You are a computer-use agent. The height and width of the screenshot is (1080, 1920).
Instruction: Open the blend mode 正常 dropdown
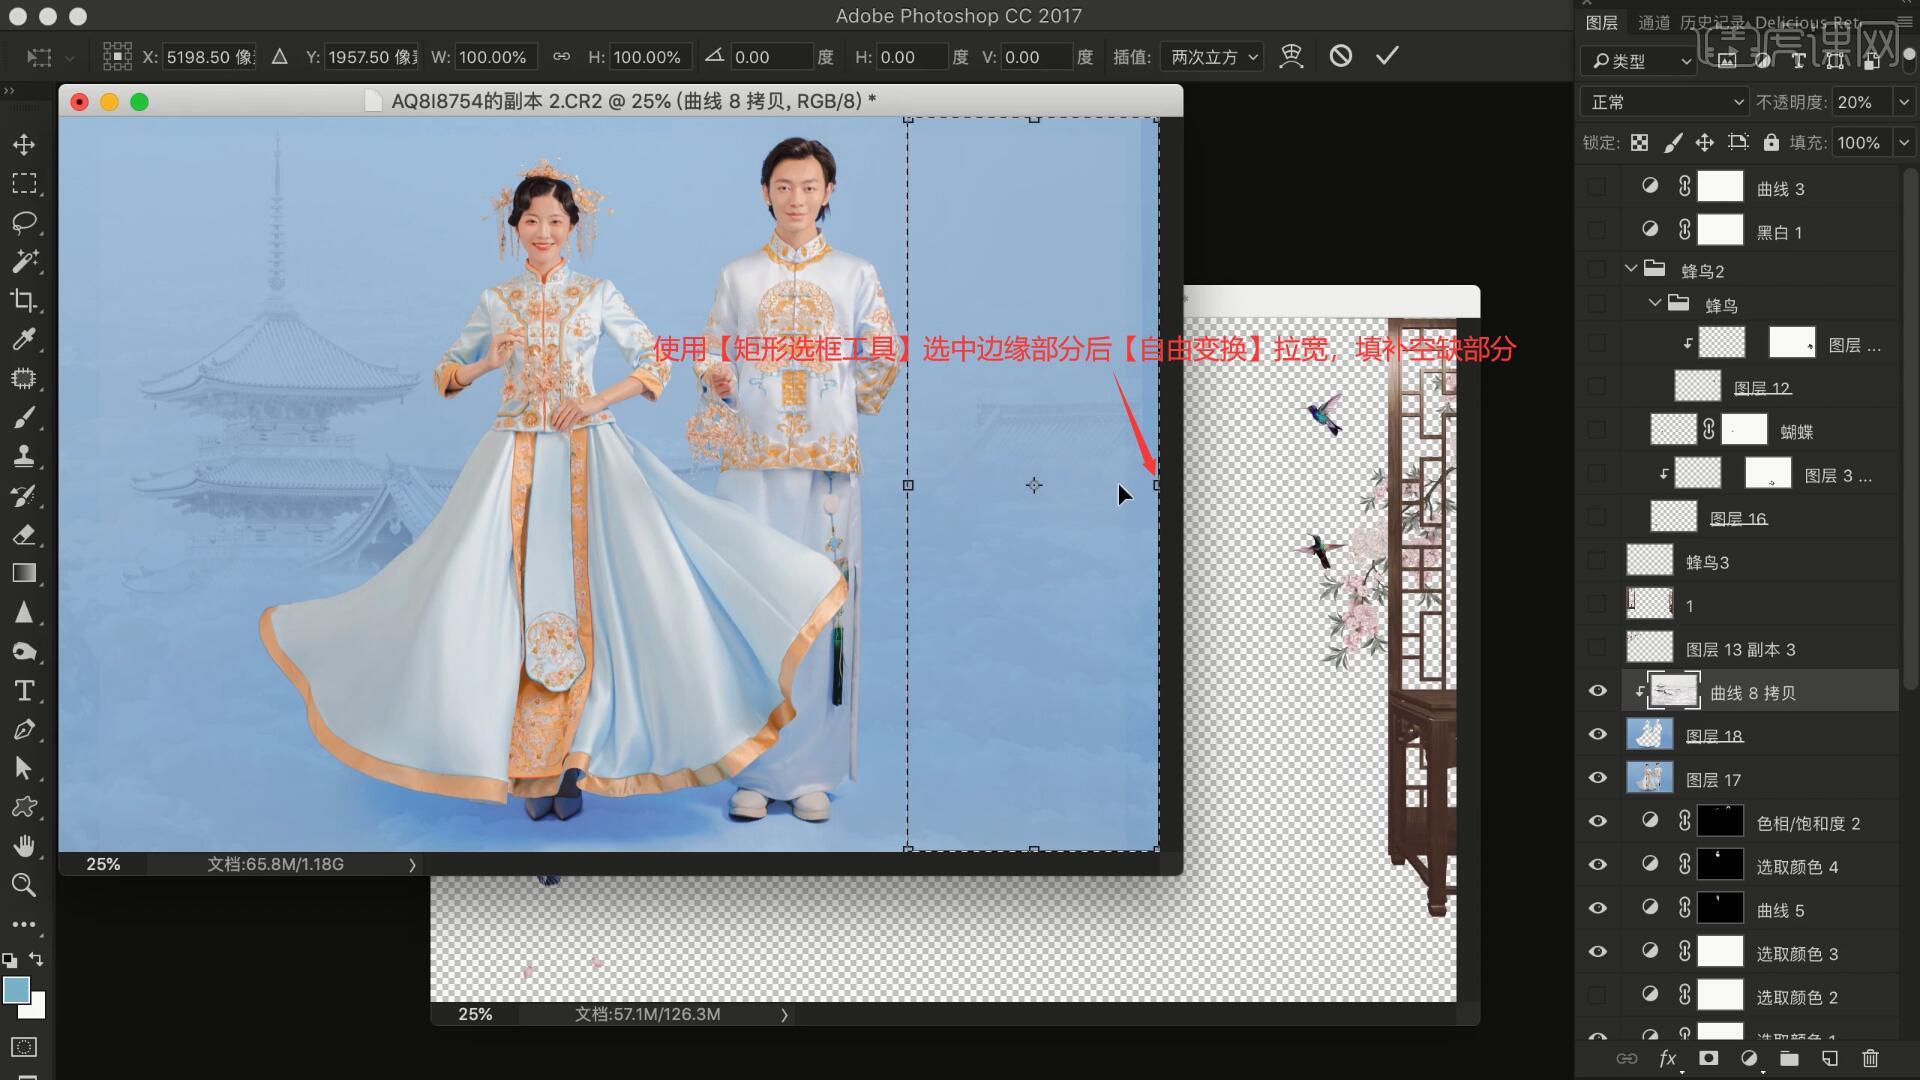tap(1664, 102)
